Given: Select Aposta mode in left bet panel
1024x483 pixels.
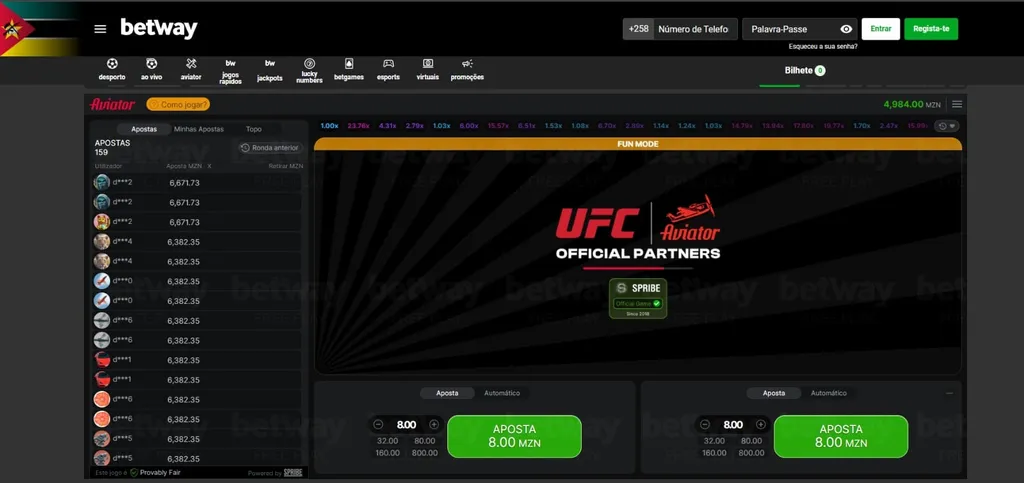Looking at the screenshot, I should [447, 393].
